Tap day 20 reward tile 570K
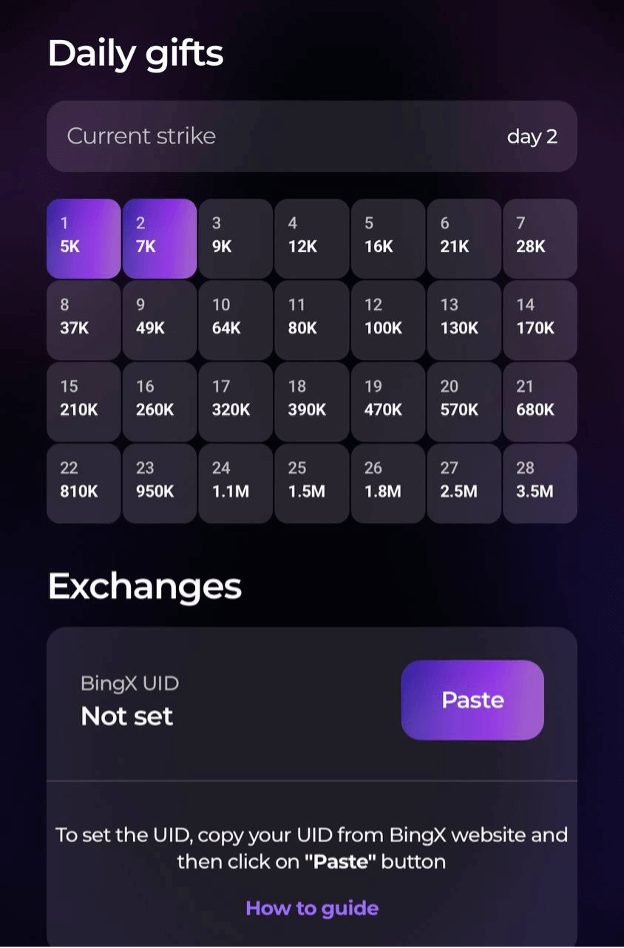 [464, 402]
